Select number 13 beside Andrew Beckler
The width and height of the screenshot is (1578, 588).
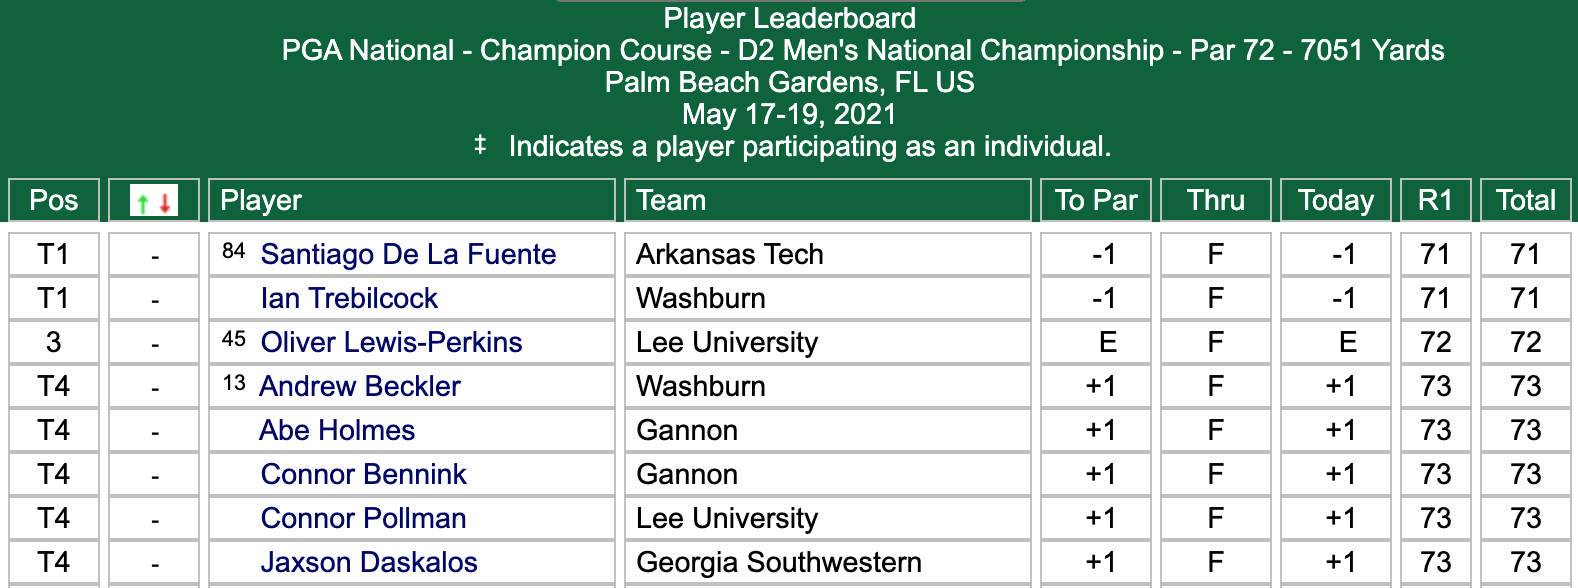pos(235,380)
